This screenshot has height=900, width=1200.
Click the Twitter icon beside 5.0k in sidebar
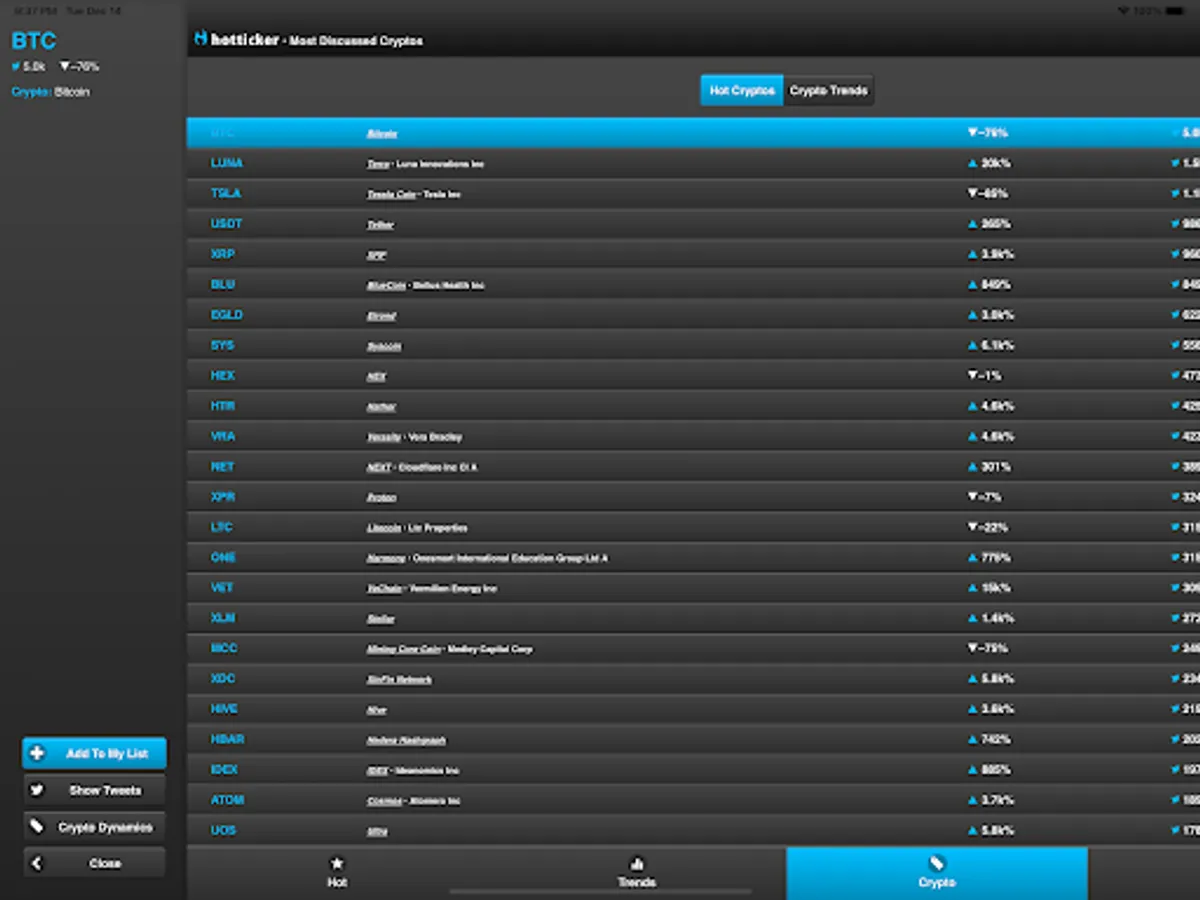[x=16, y=67]
